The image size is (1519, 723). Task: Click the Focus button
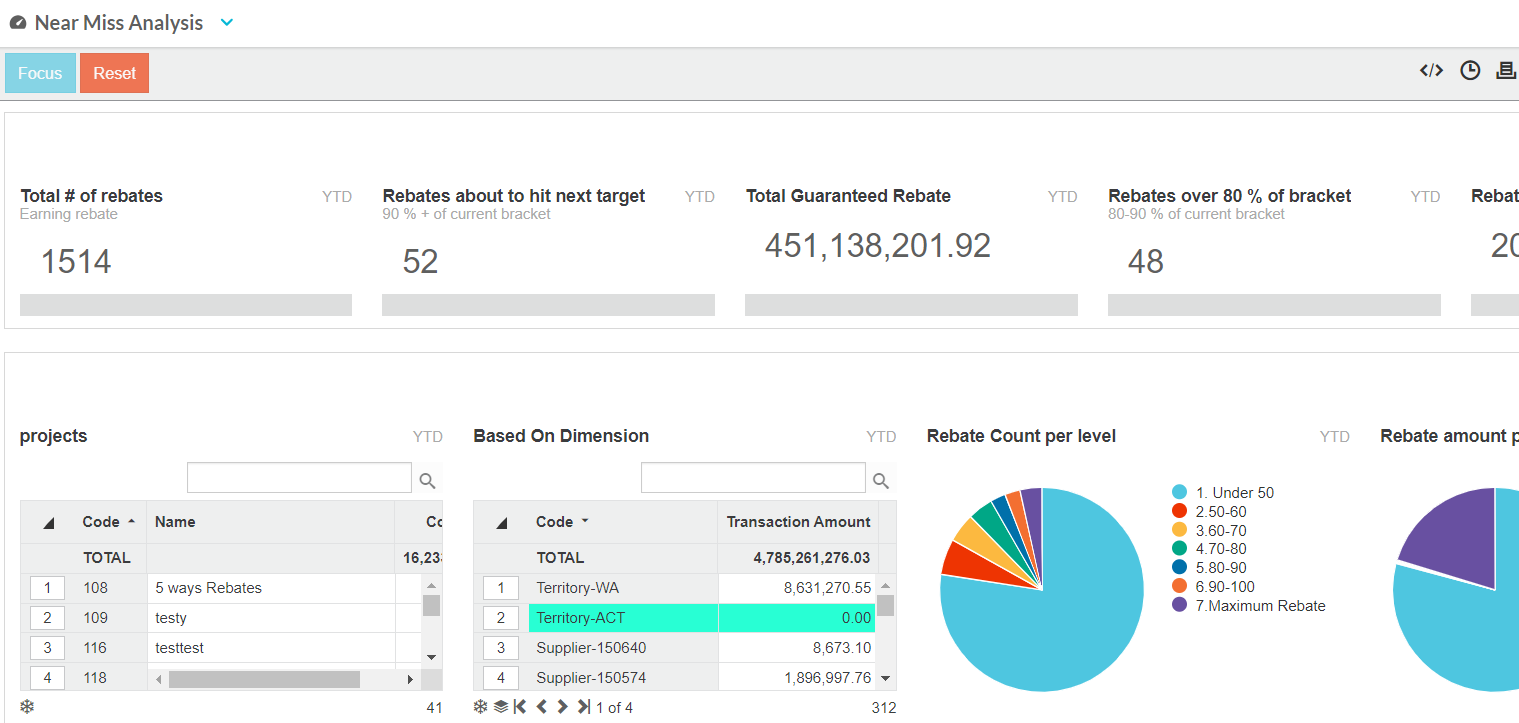(x=40, y=73)
